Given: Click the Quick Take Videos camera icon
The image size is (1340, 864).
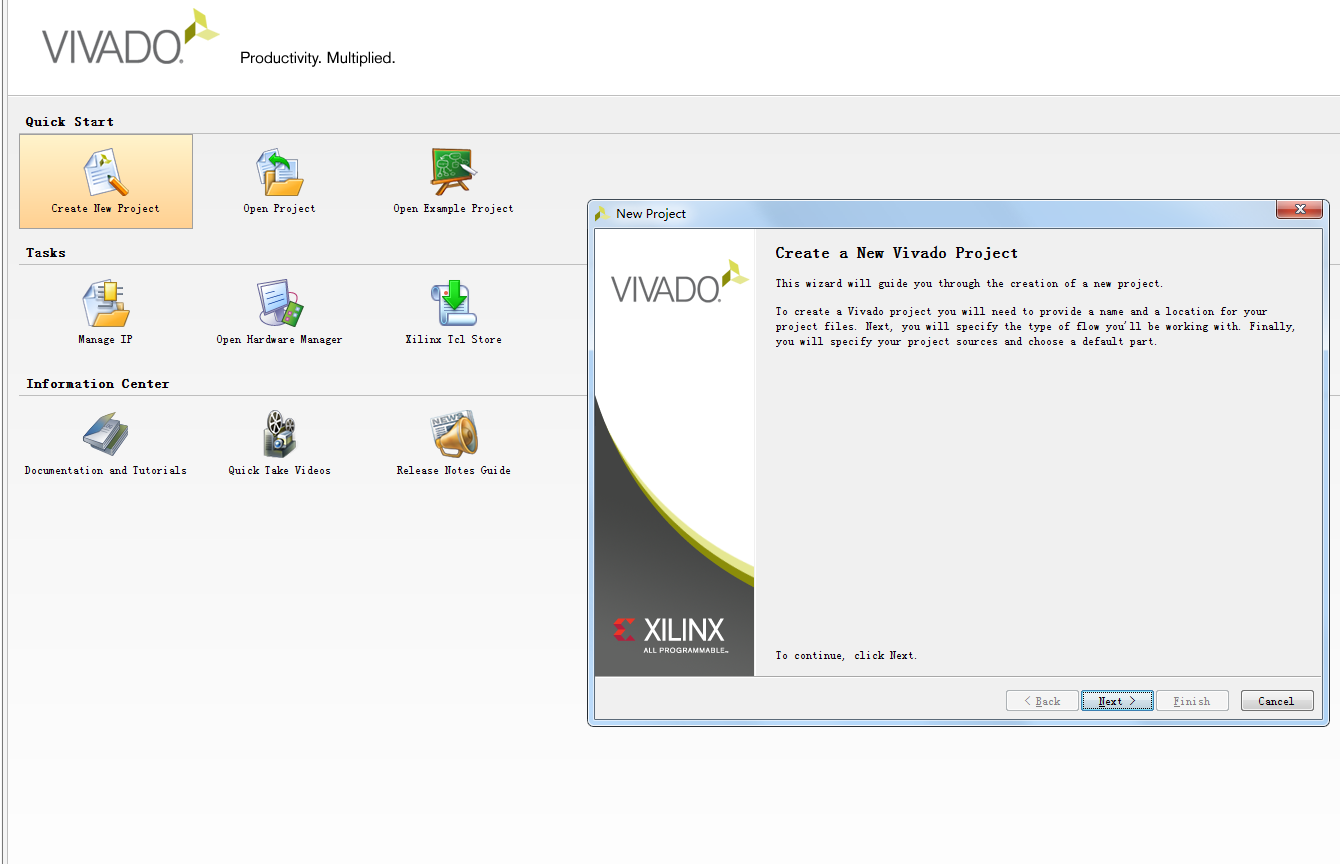Looking at the screenshot, I should (279, 434).
